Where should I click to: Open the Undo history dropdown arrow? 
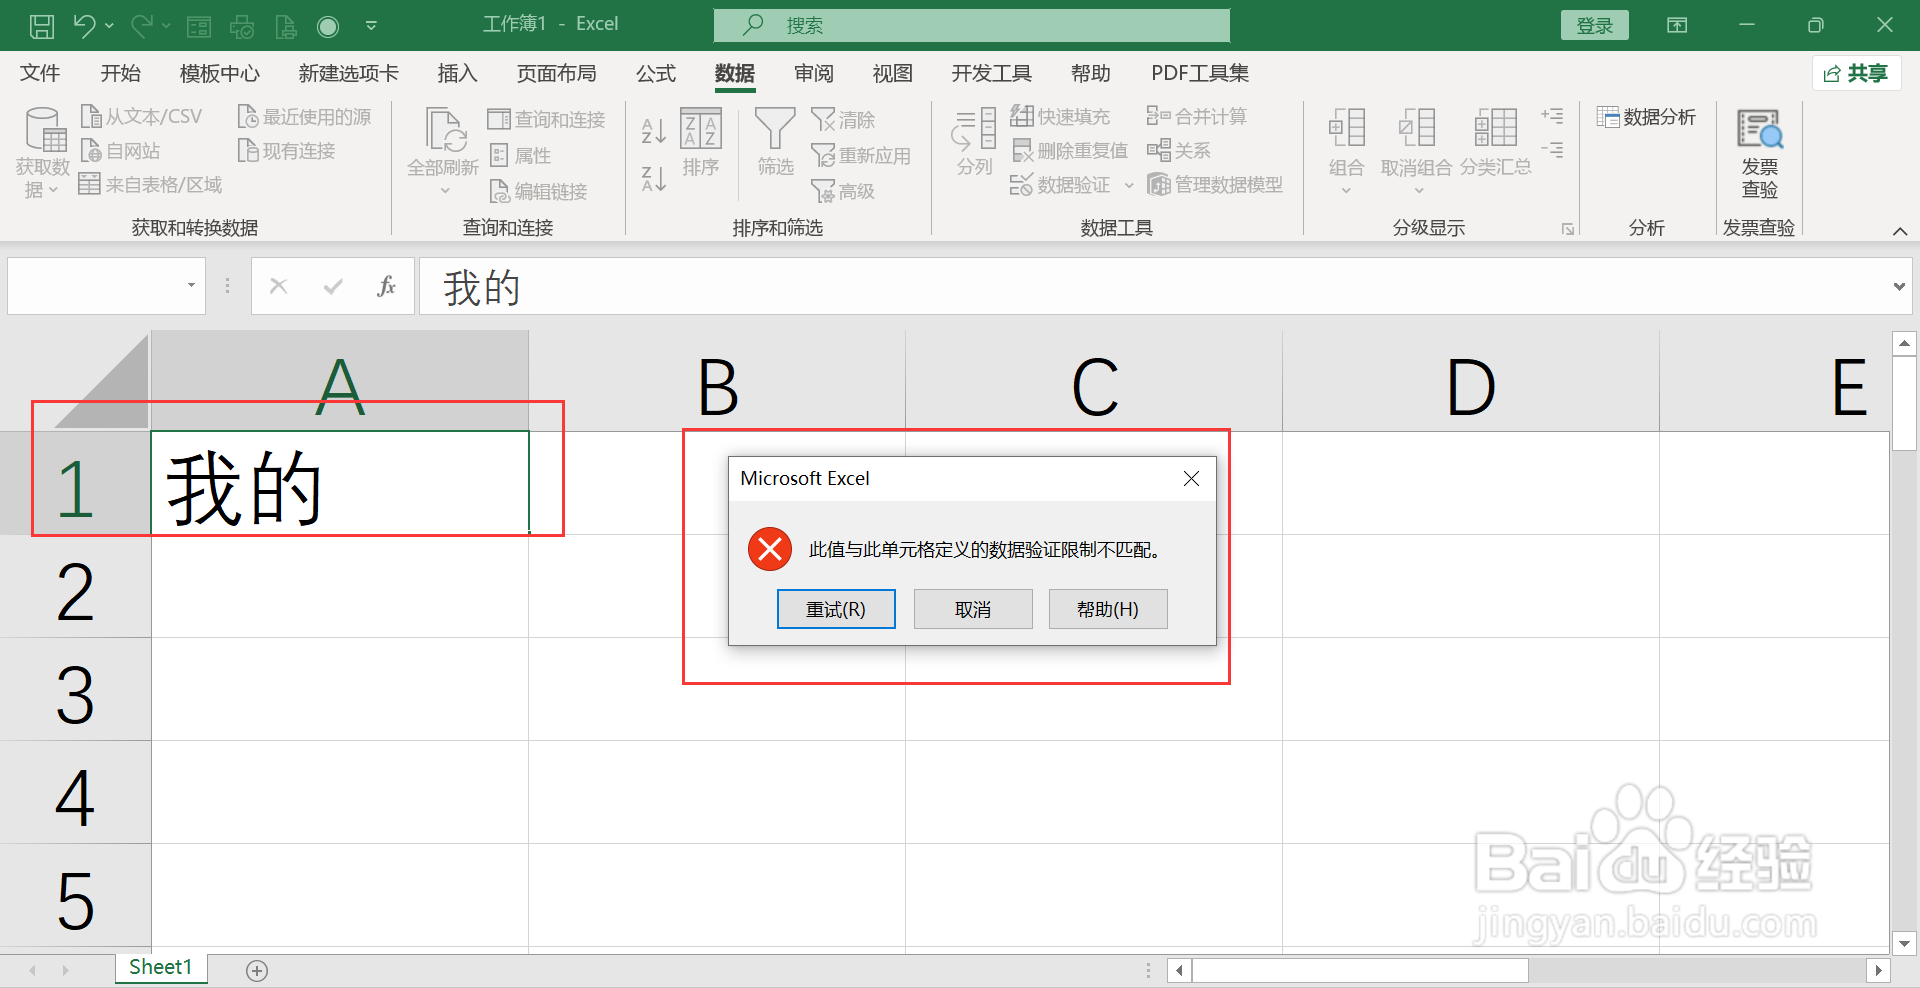click(109, 26)
